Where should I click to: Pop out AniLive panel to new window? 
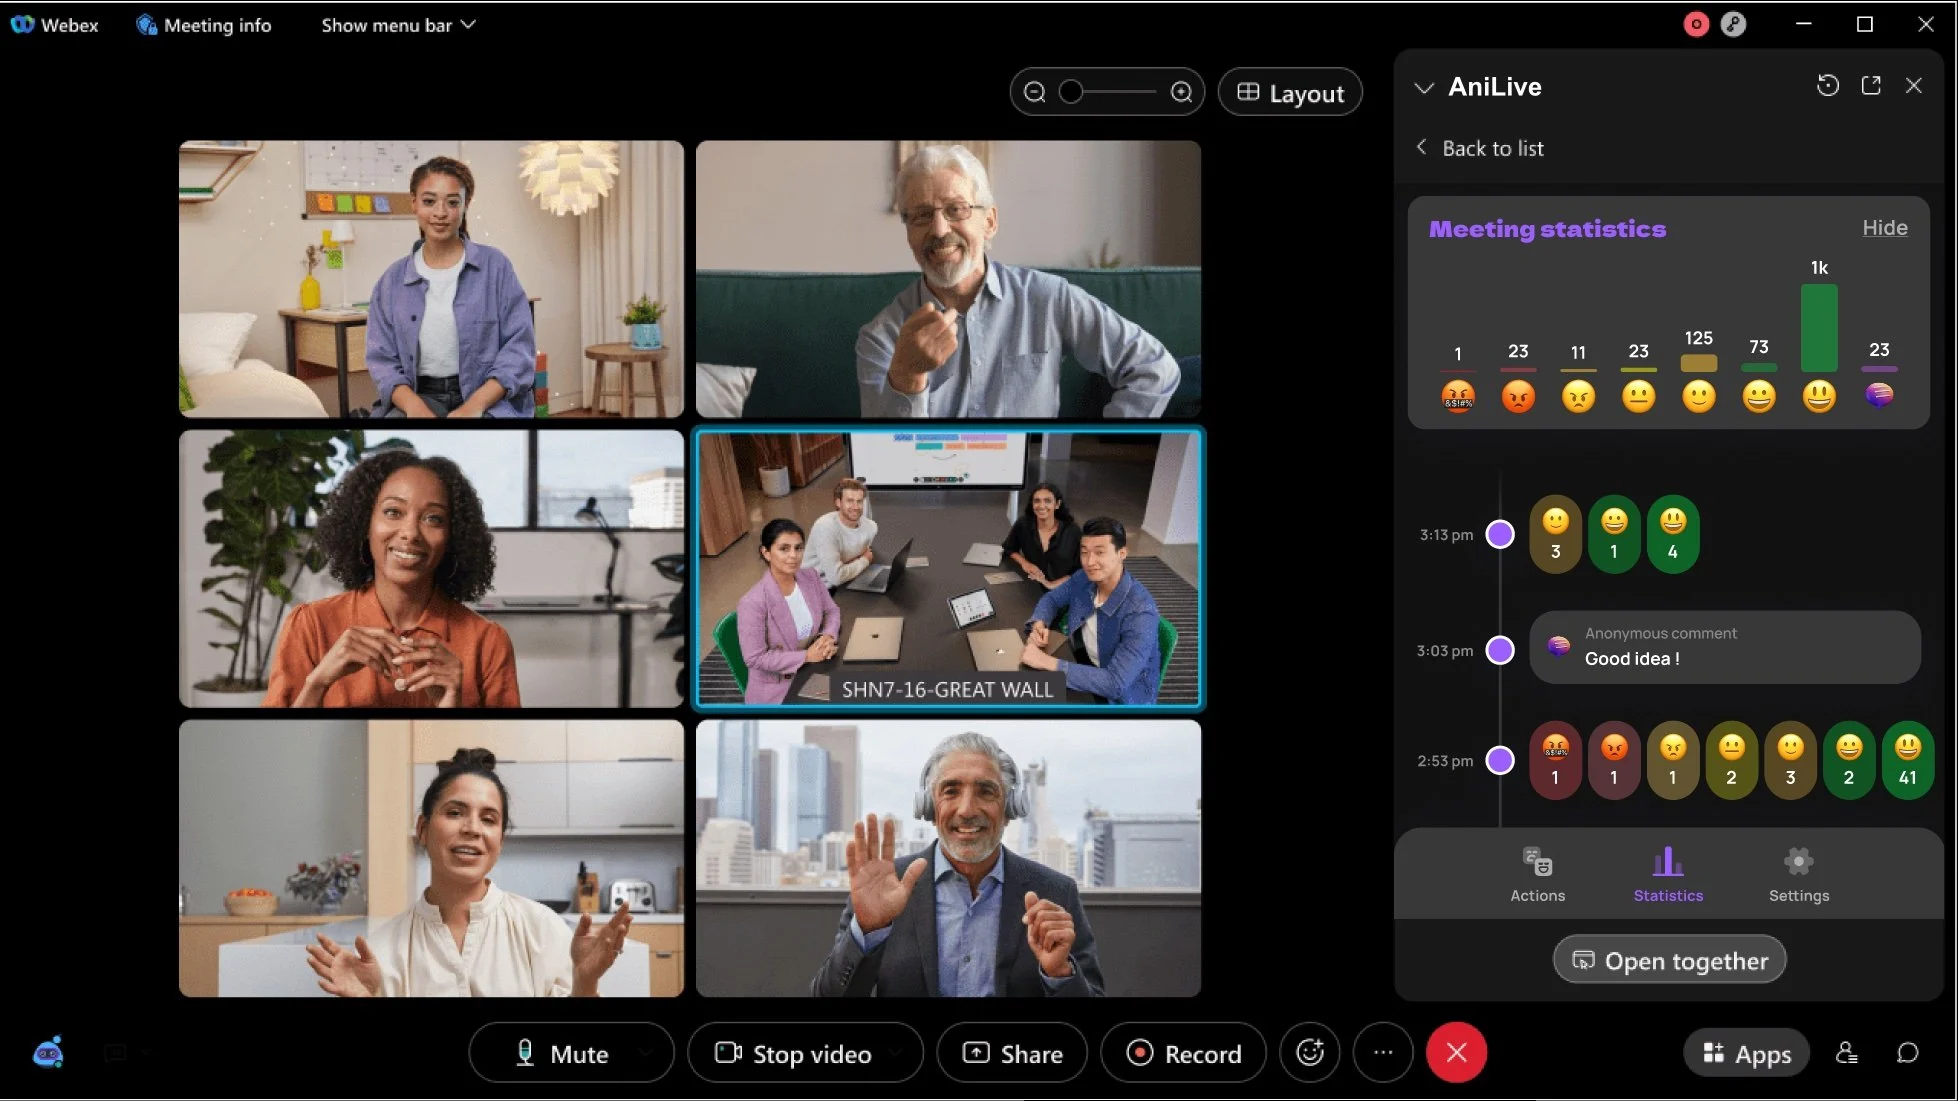[x=1871, y=86]
